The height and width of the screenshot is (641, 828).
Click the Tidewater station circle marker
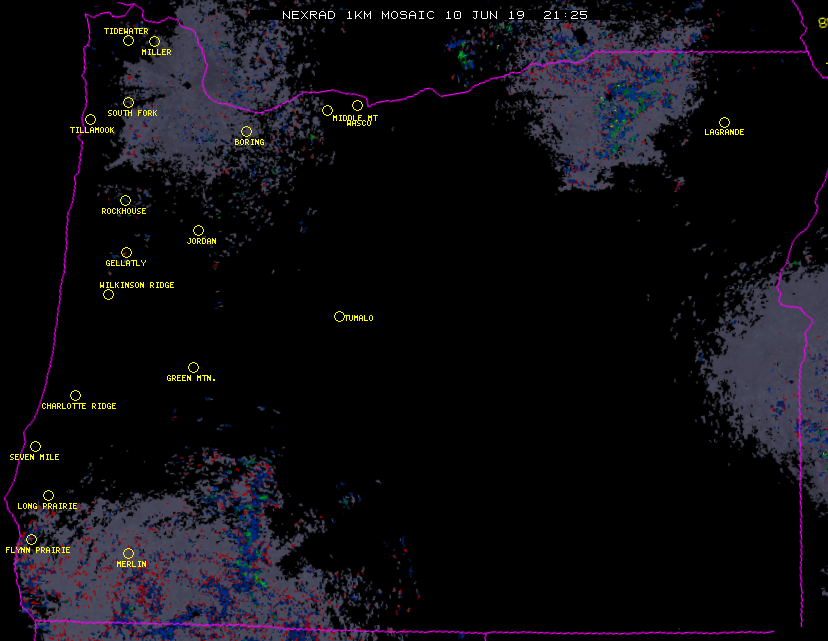click(x=128, y=41)
